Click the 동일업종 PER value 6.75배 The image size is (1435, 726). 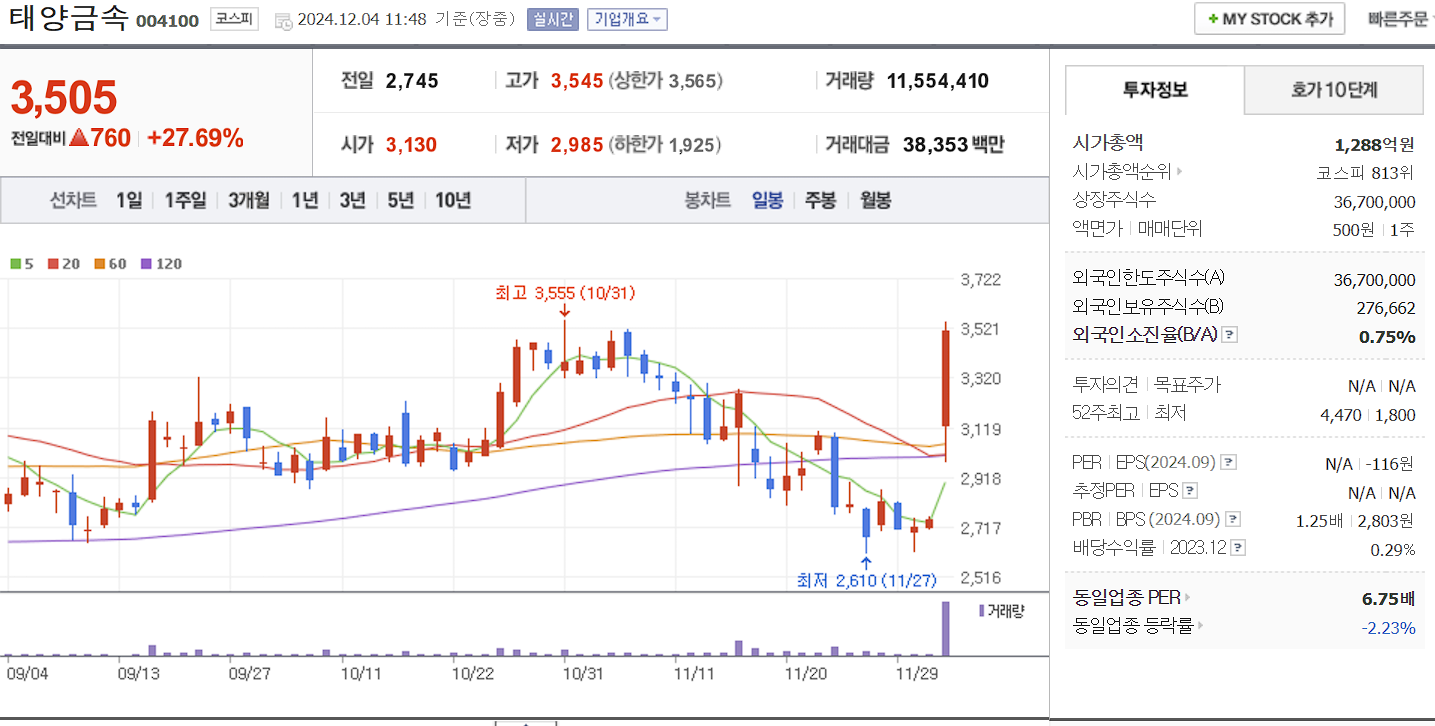(x=1388, y=599)
